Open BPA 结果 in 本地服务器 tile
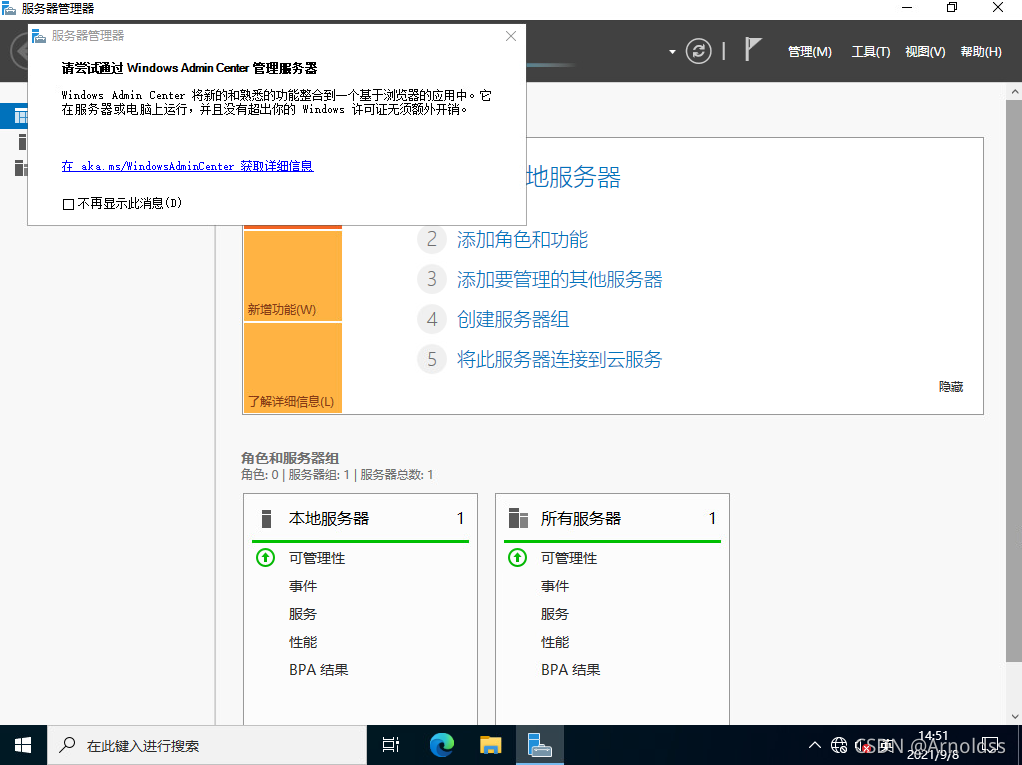This screenshot has height=765, width=1022. click(x=319, y=670)
